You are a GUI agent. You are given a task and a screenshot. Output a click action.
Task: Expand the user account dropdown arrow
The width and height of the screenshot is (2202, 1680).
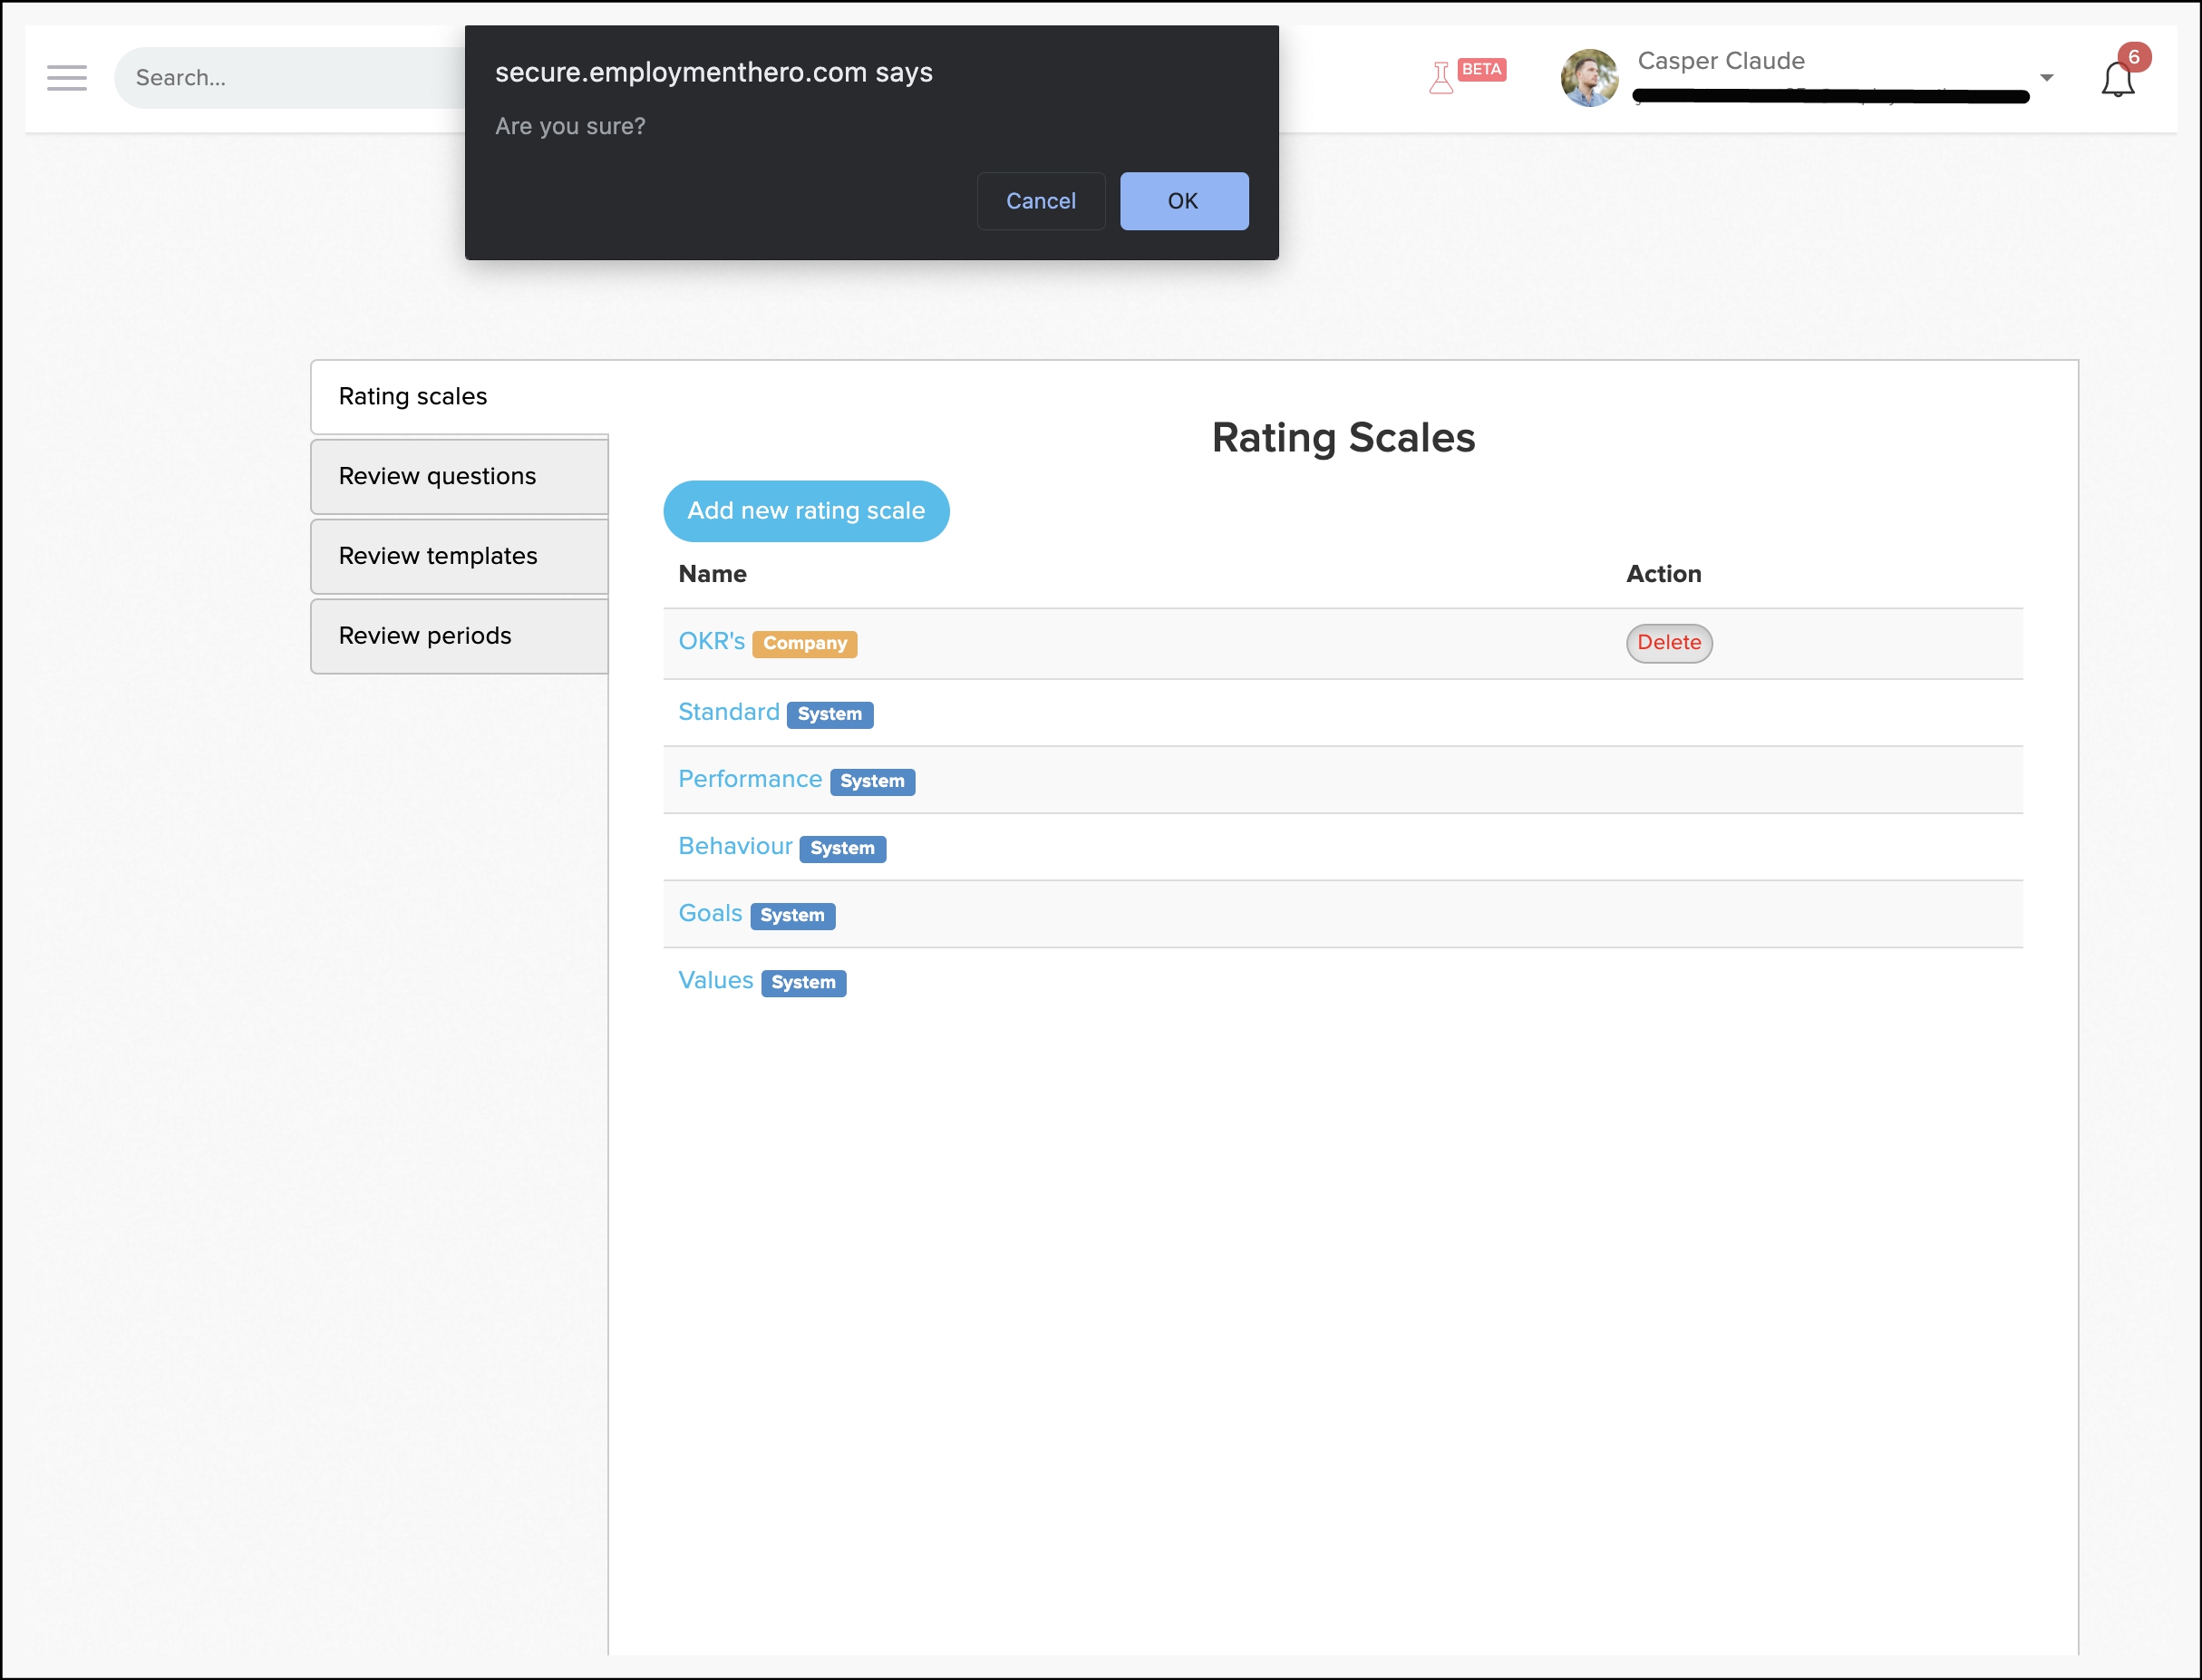pyautogui.click(x=2046, y=77)
